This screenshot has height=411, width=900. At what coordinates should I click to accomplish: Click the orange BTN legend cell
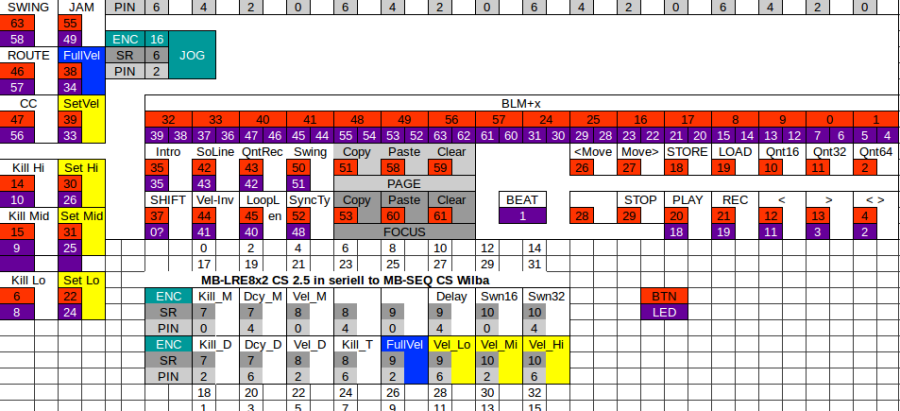point(663,296)
